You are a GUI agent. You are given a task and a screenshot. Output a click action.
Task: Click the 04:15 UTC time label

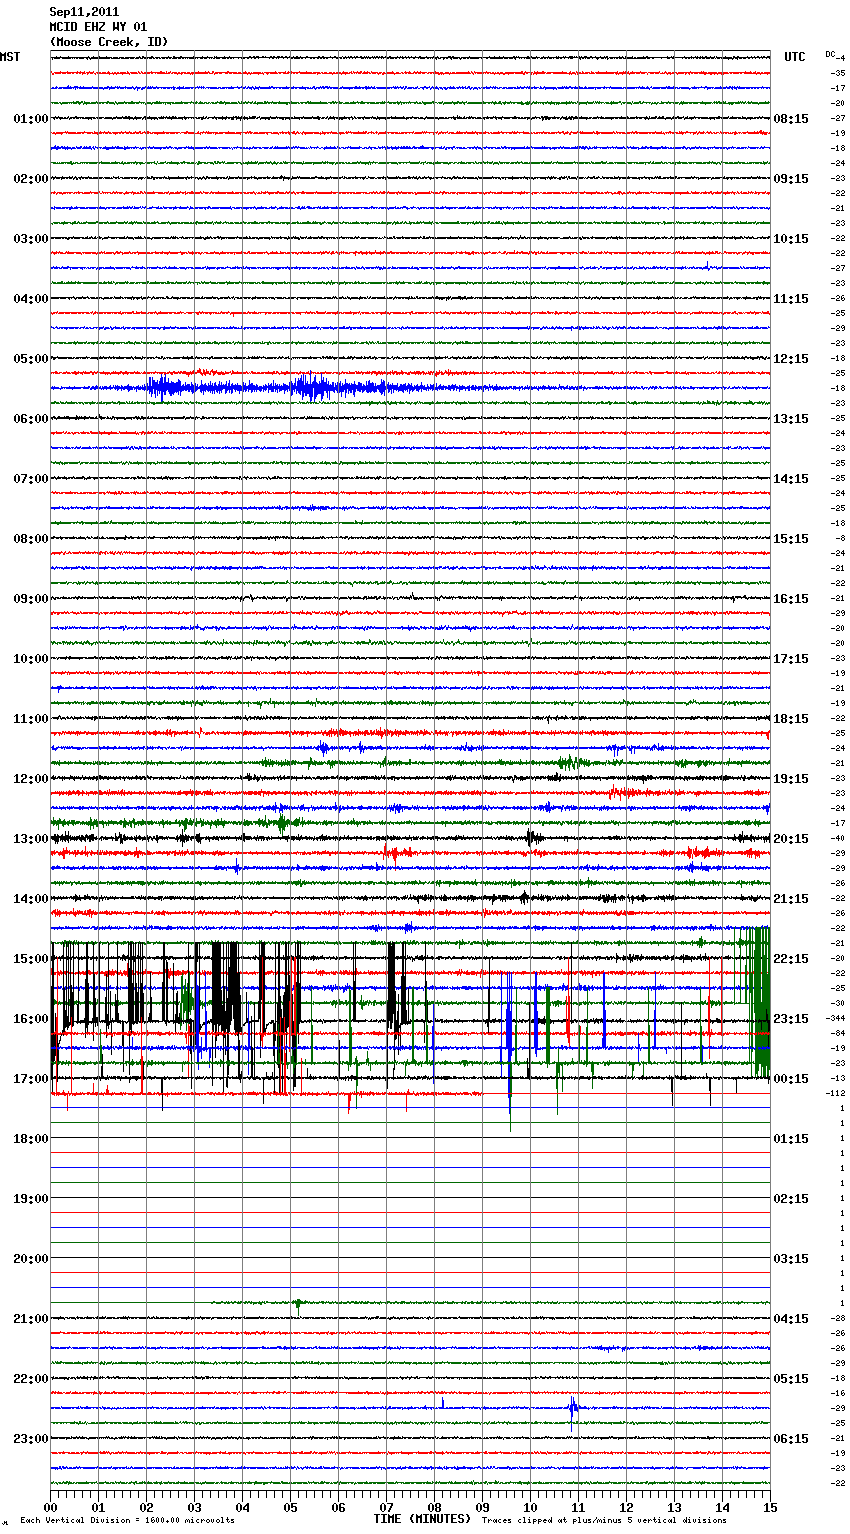pos(791,1319)
